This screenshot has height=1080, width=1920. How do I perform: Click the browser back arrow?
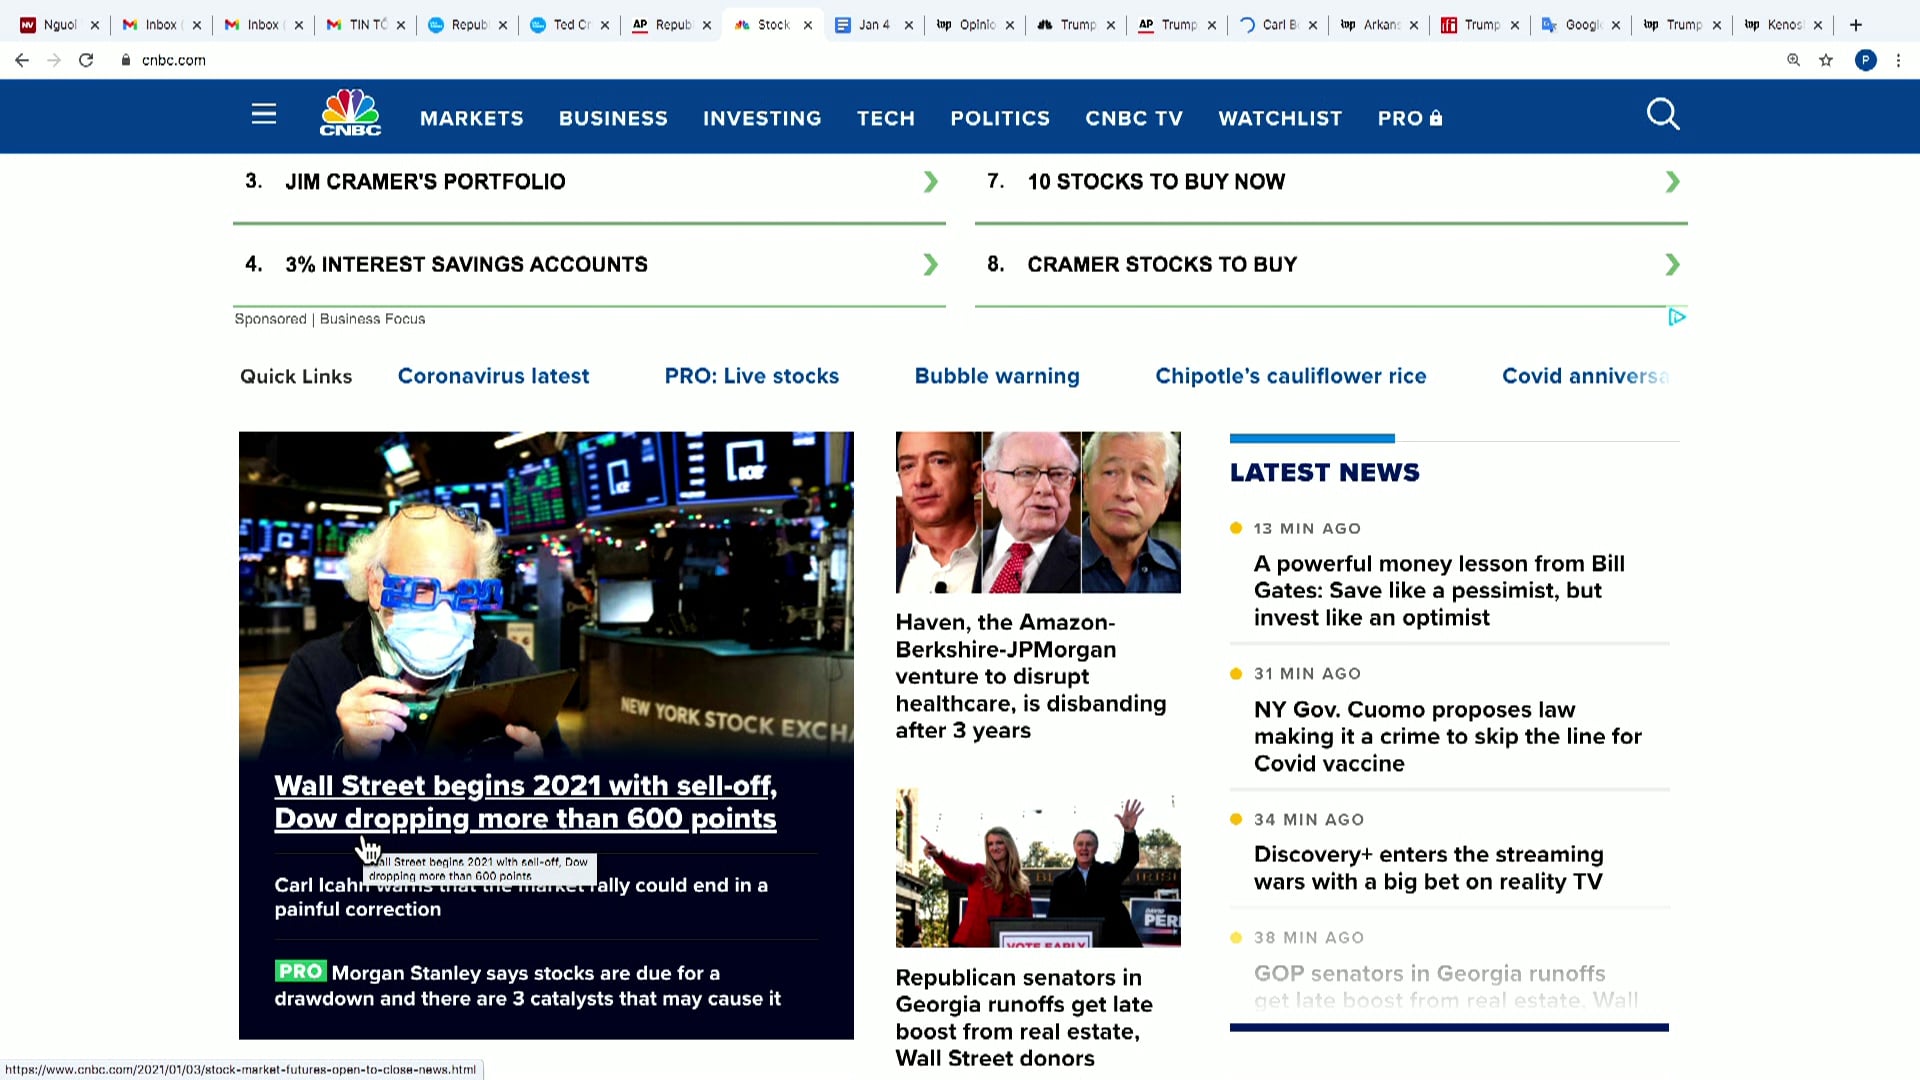coord(22,60)
